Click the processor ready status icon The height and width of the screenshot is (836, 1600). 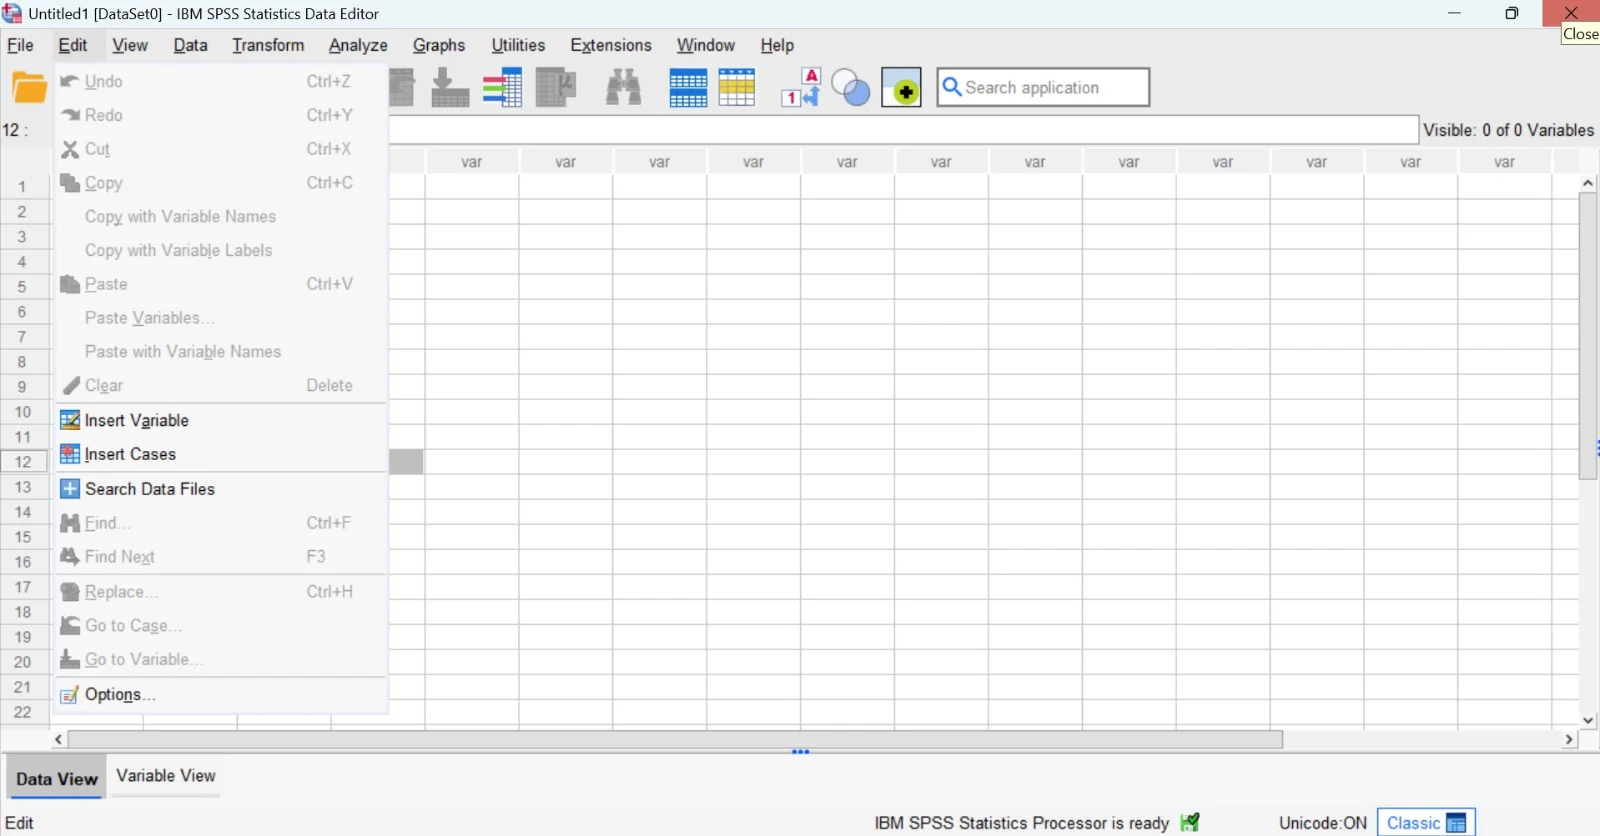pos(1190,823)
